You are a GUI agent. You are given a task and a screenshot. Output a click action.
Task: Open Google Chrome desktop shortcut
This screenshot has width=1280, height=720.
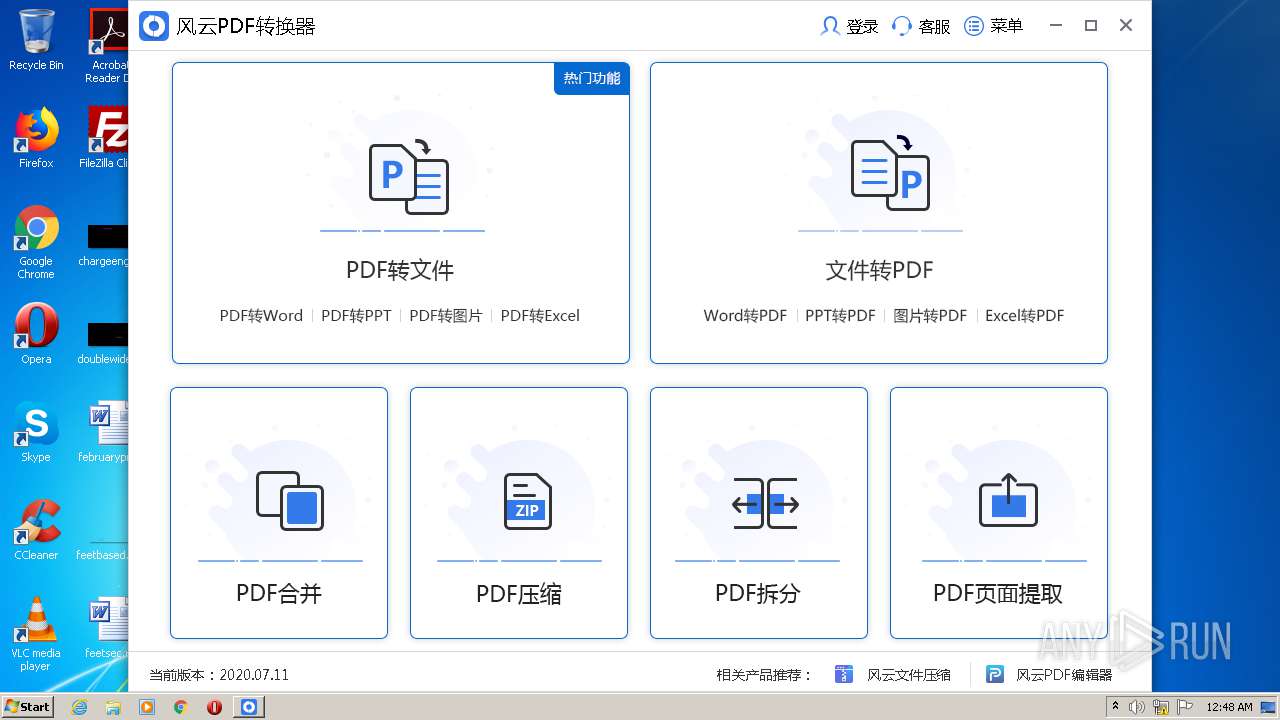pos(36,243)
